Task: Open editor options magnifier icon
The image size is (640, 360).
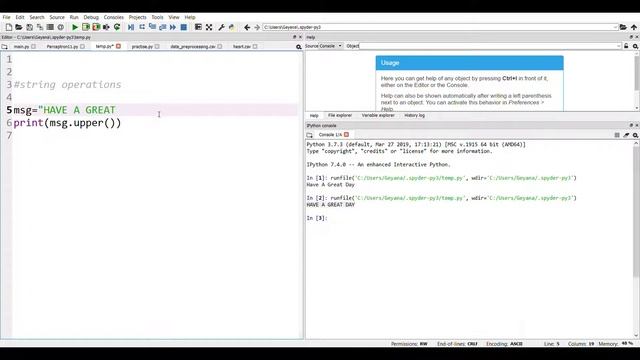Action: 299,47
